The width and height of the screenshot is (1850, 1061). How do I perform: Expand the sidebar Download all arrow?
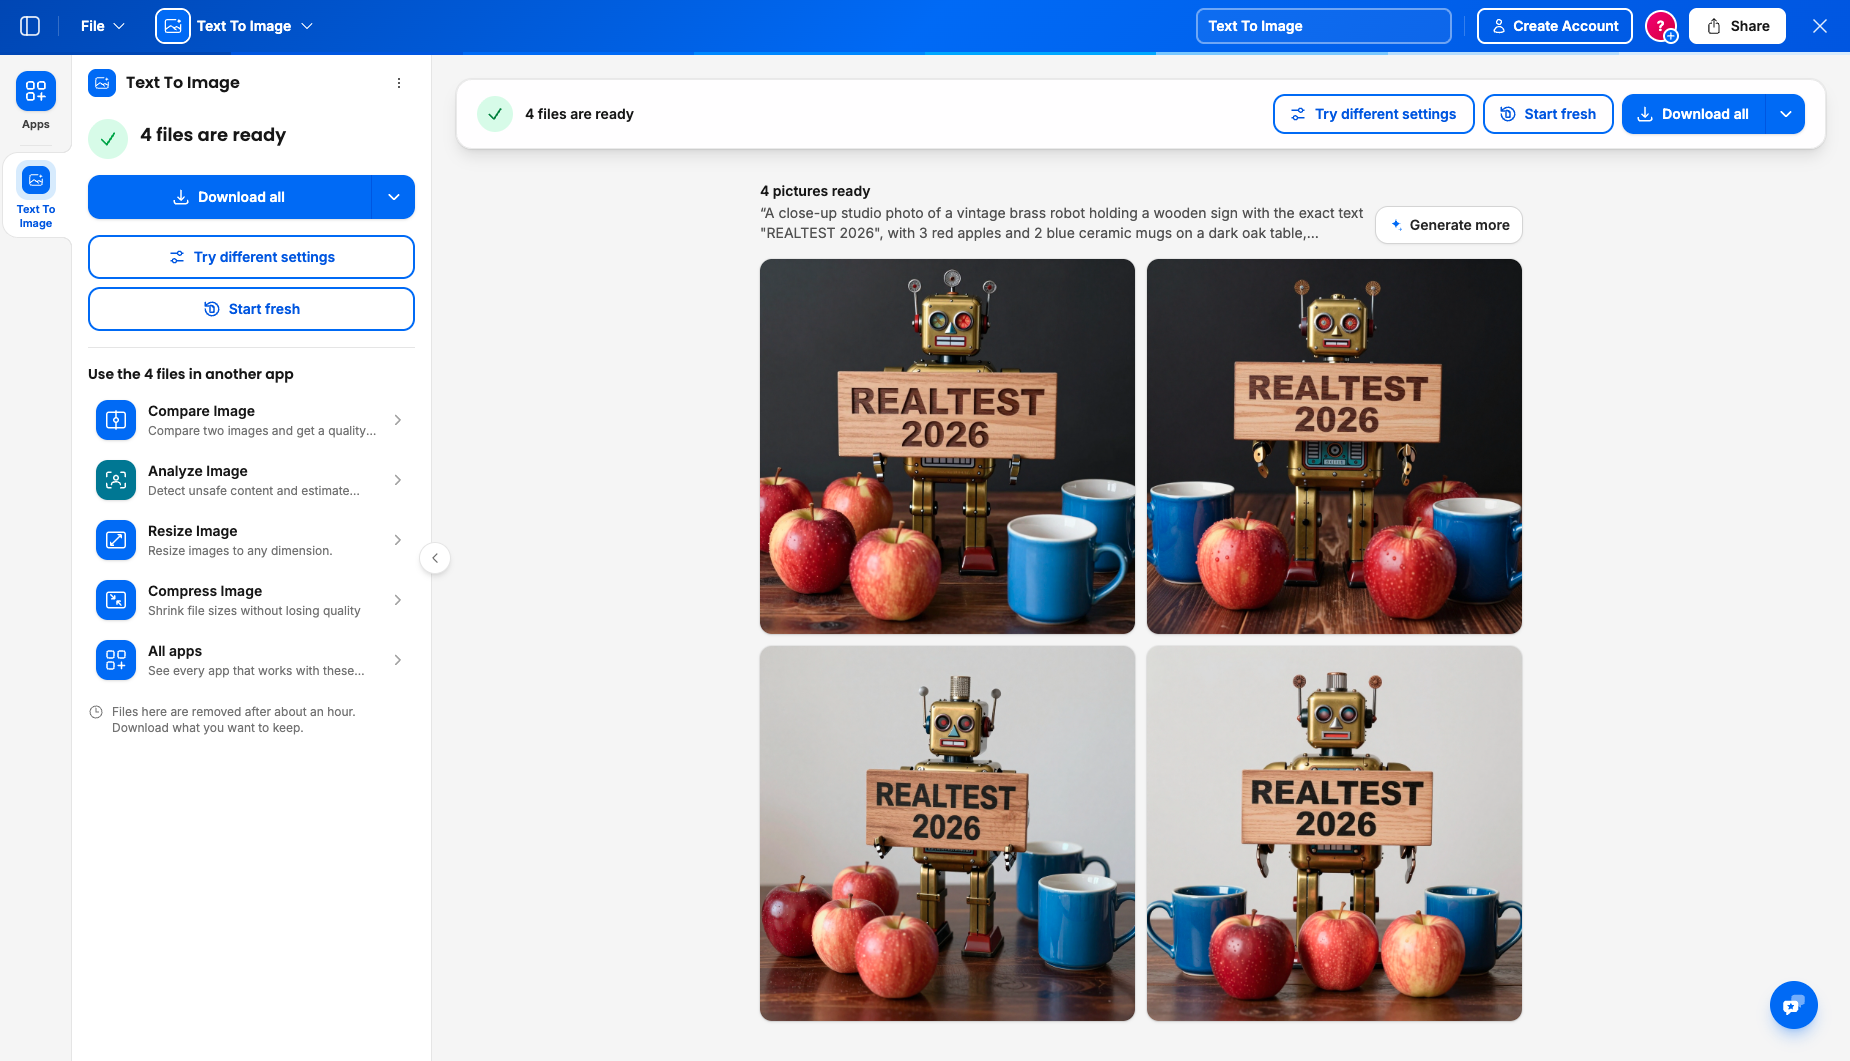[x=394, y=197]
